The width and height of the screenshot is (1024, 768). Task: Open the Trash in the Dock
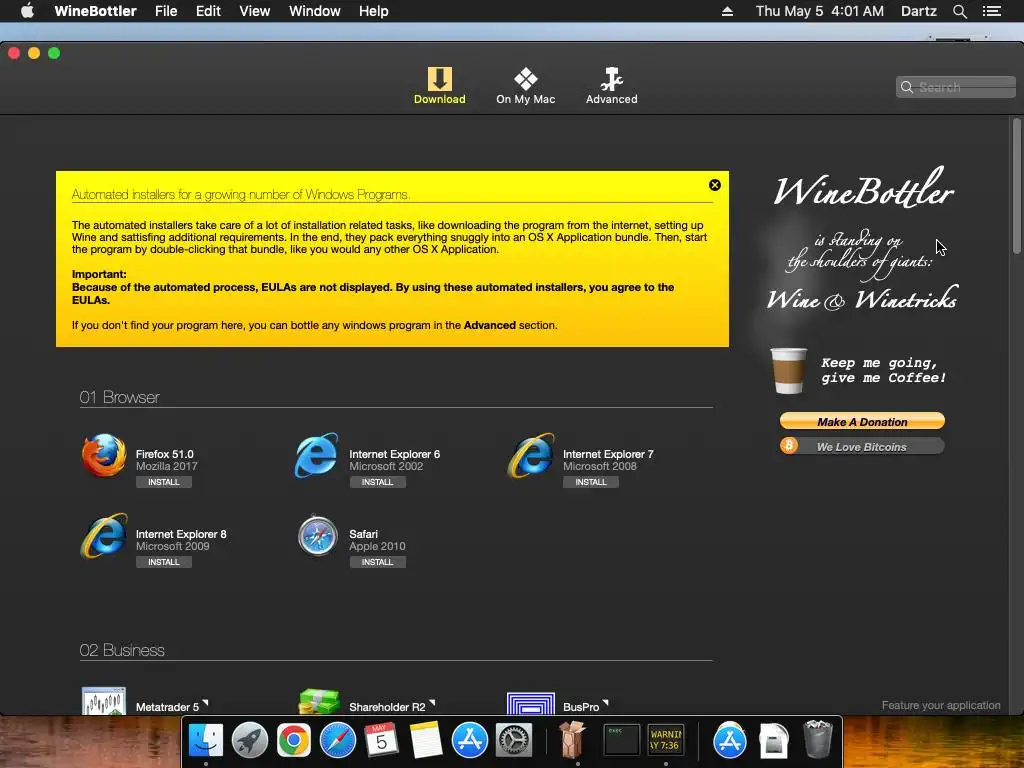point(818,739)
